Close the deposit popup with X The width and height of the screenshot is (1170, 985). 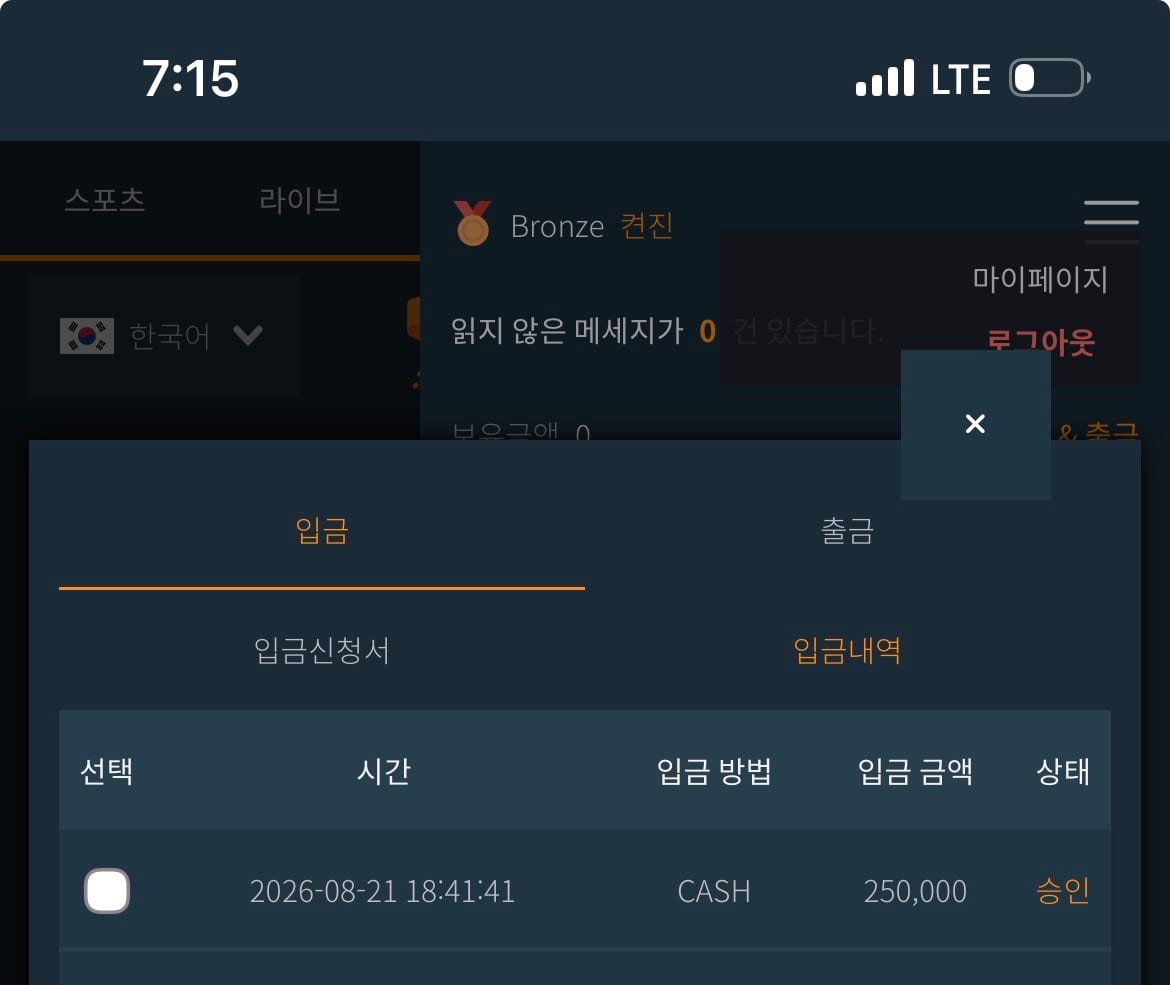[975, 424]
